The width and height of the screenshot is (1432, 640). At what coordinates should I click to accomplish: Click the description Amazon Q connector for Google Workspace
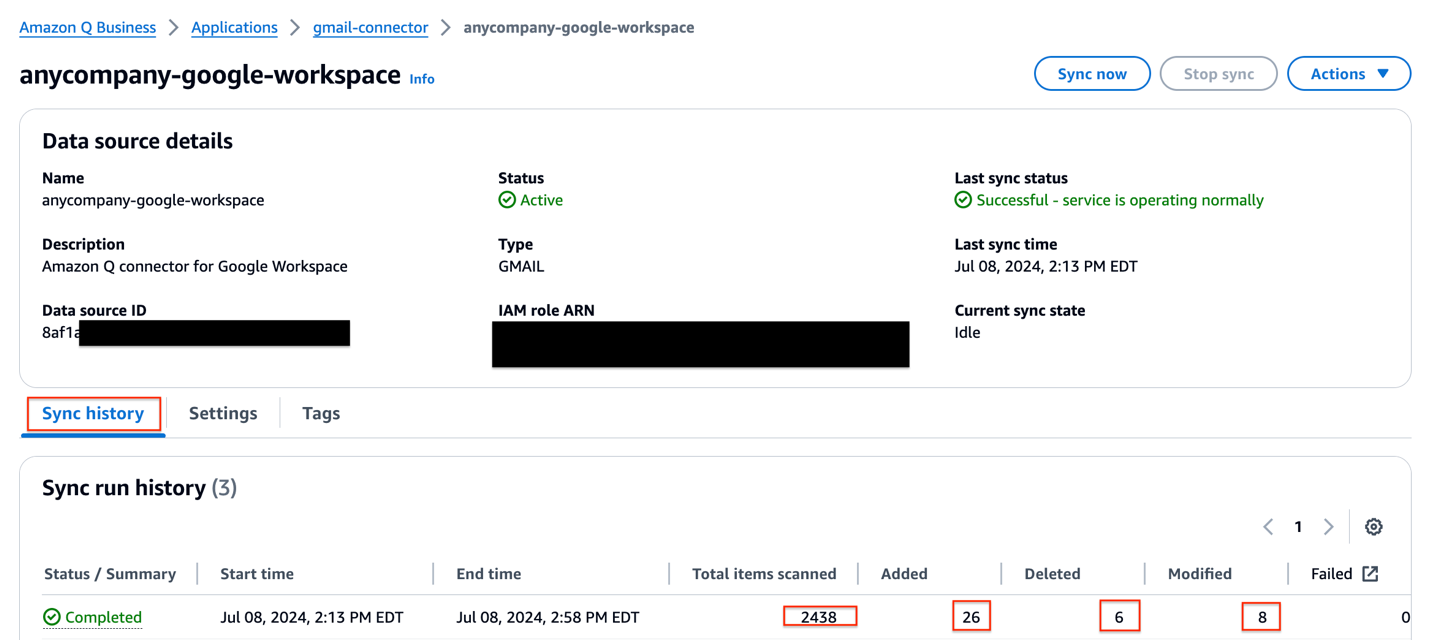click(195, 266)
